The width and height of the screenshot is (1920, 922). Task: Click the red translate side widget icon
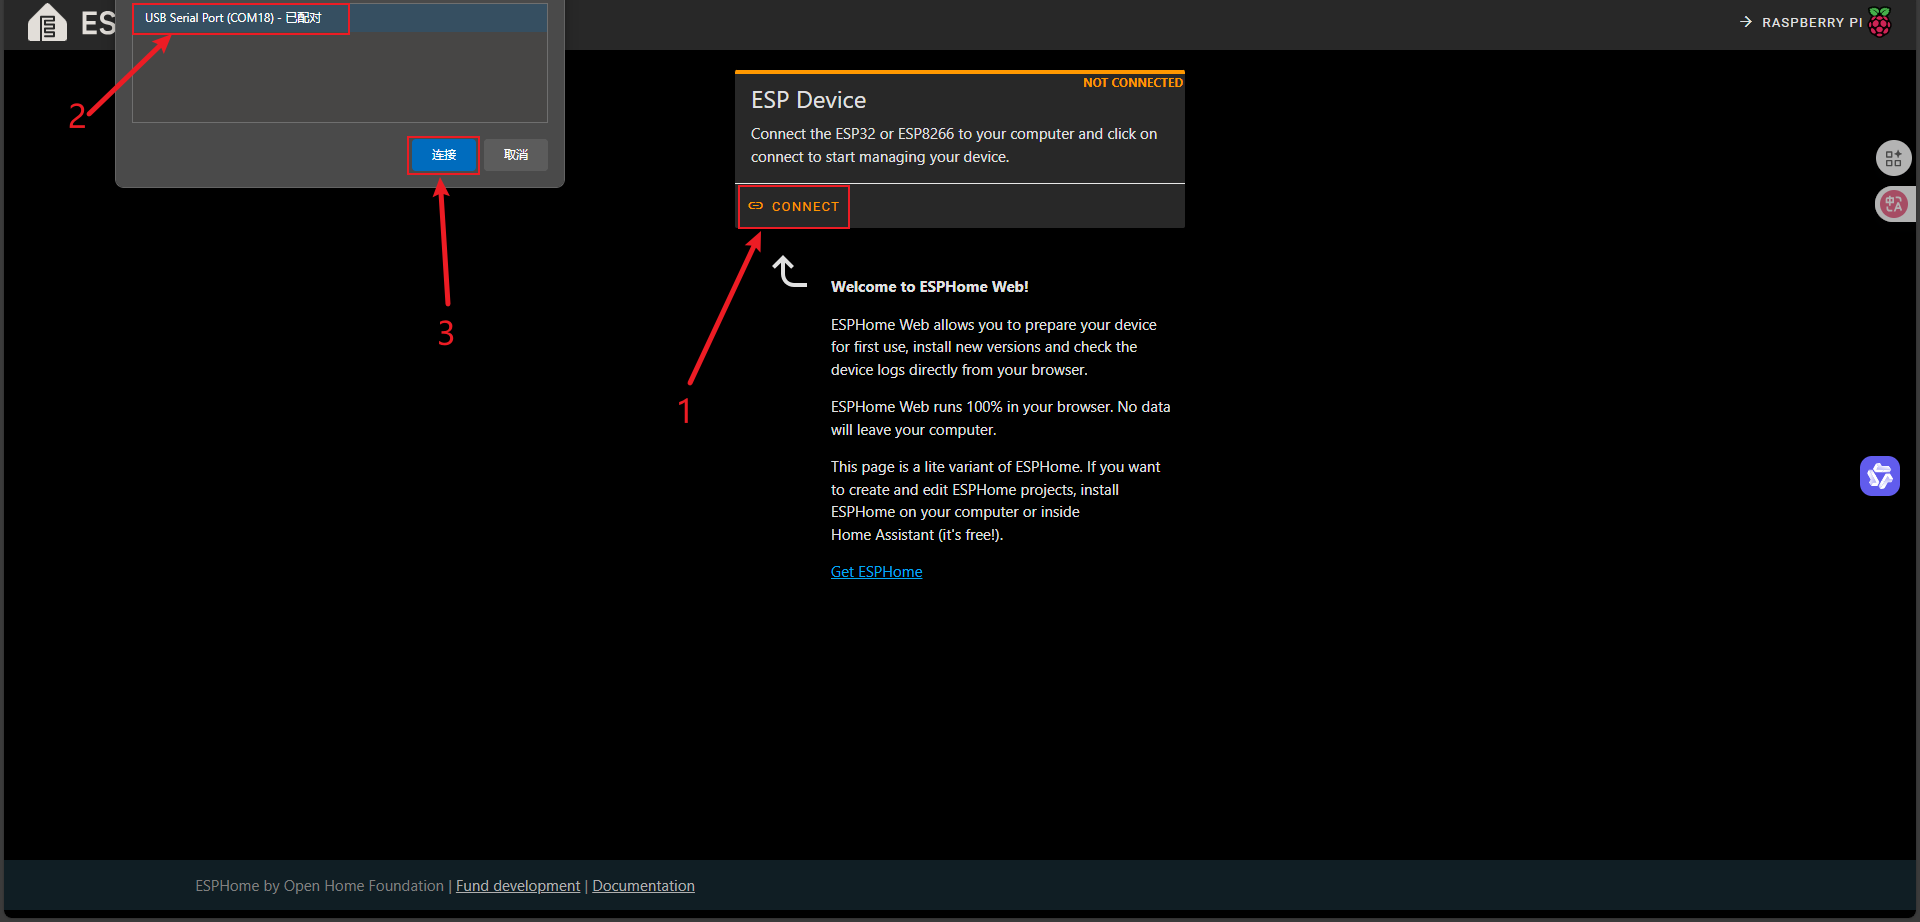1893,204
